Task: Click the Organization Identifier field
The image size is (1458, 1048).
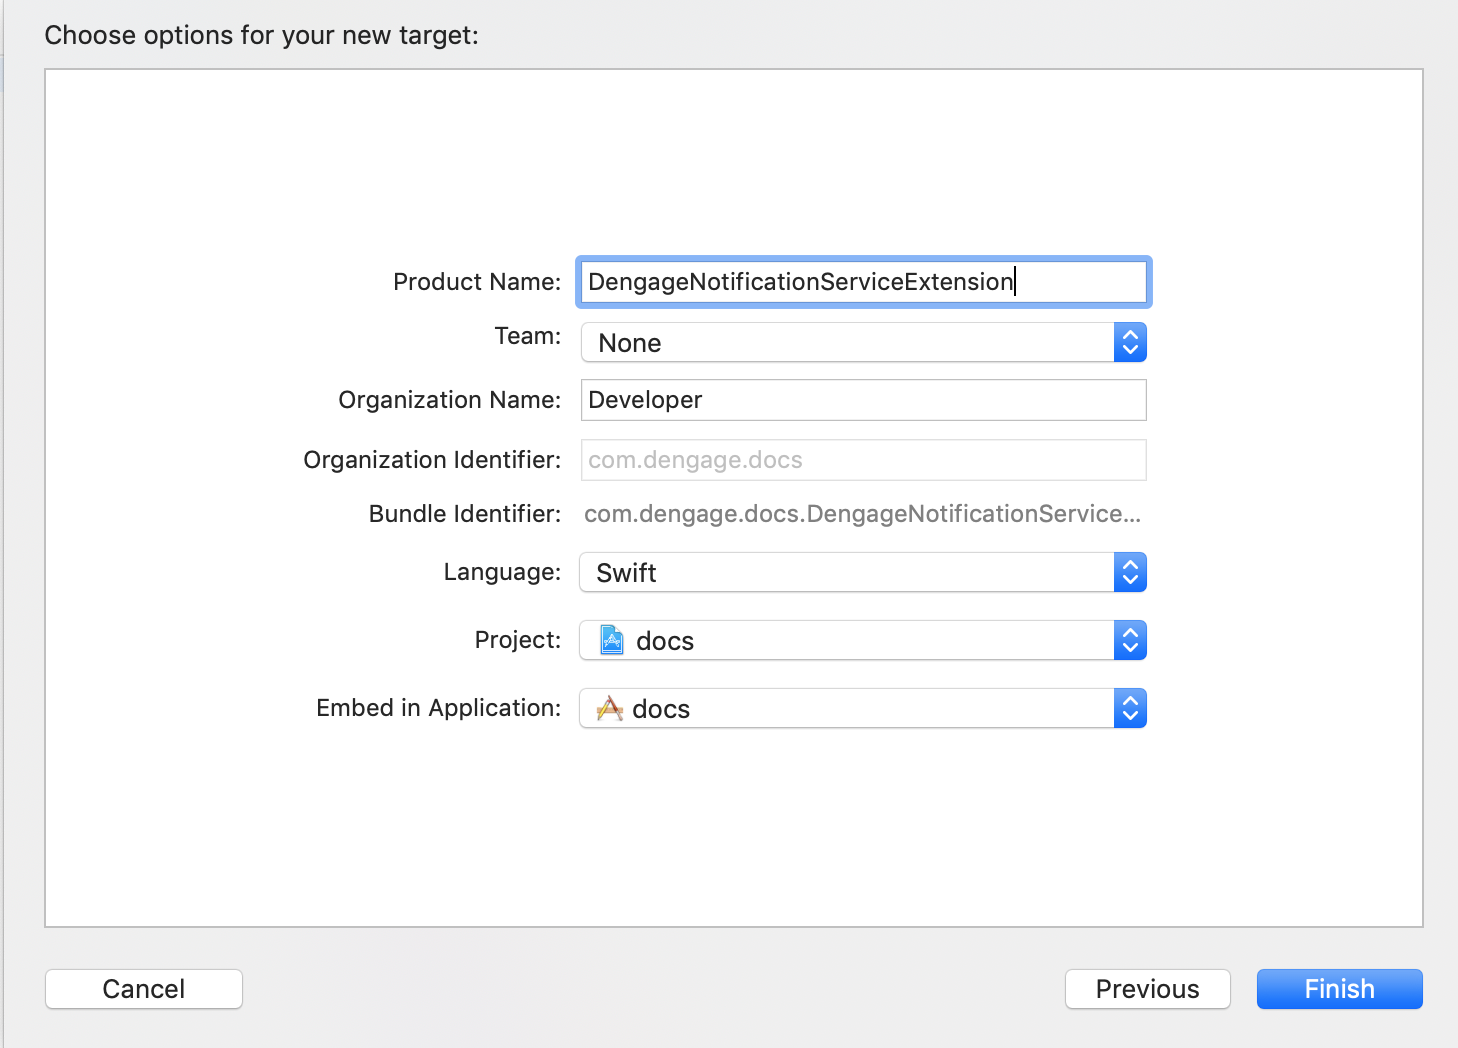Action: click(863, 460)
